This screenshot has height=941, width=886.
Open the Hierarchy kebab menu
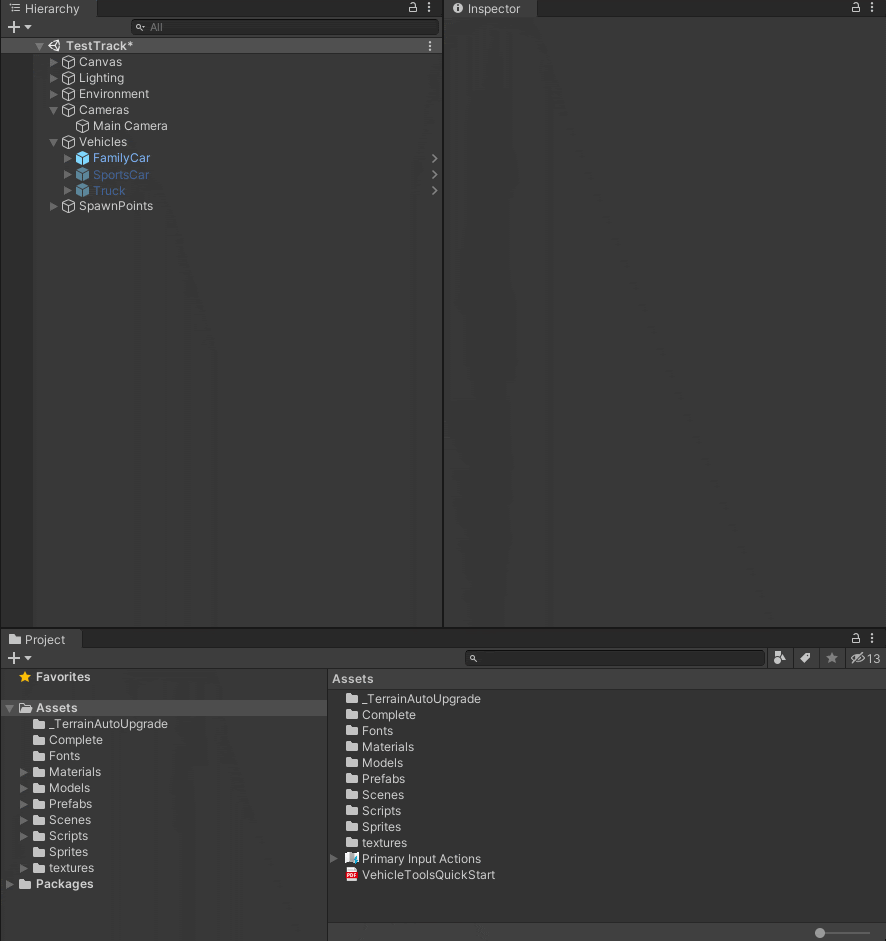(x=429, y=8)
